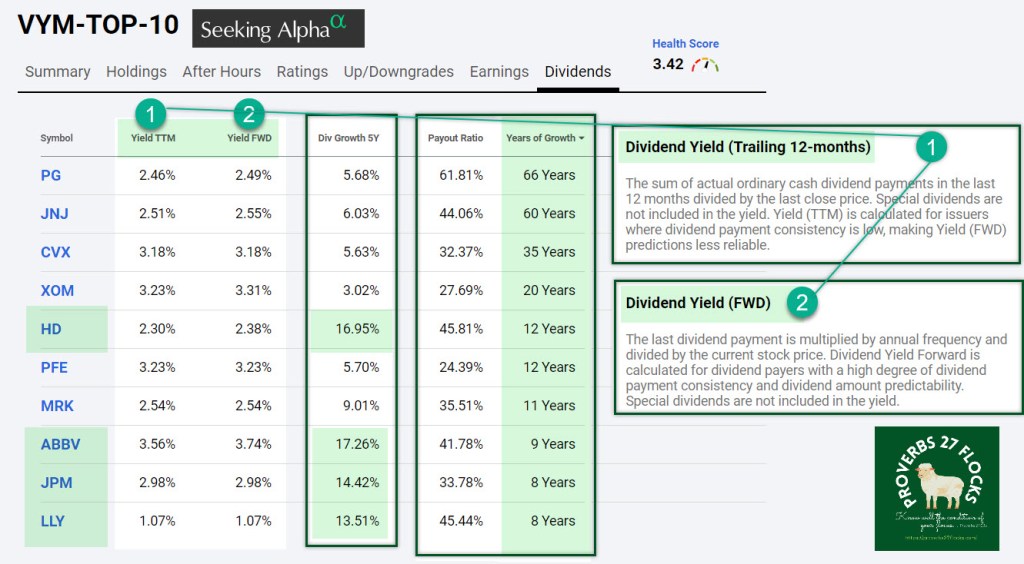Click the green circle 1 above Yield TTM

(149, 112)
